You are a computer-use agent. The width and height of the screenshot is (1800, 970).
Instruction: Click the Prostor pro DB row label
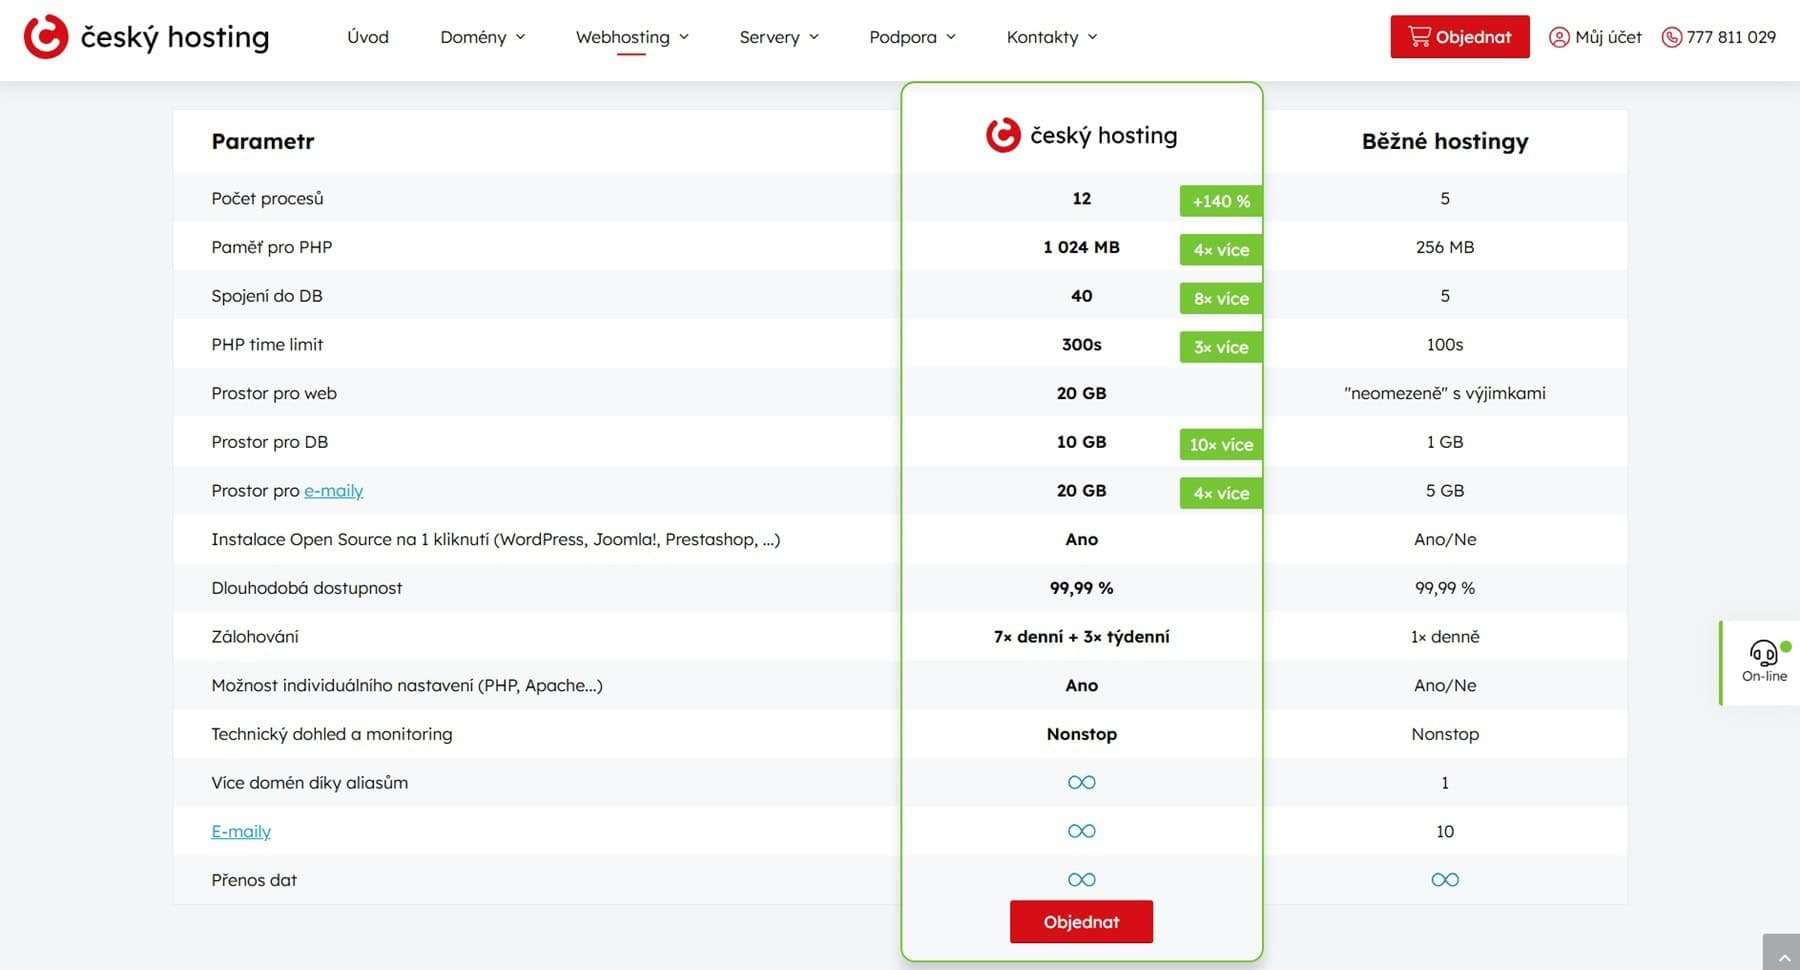click(269, 442)
